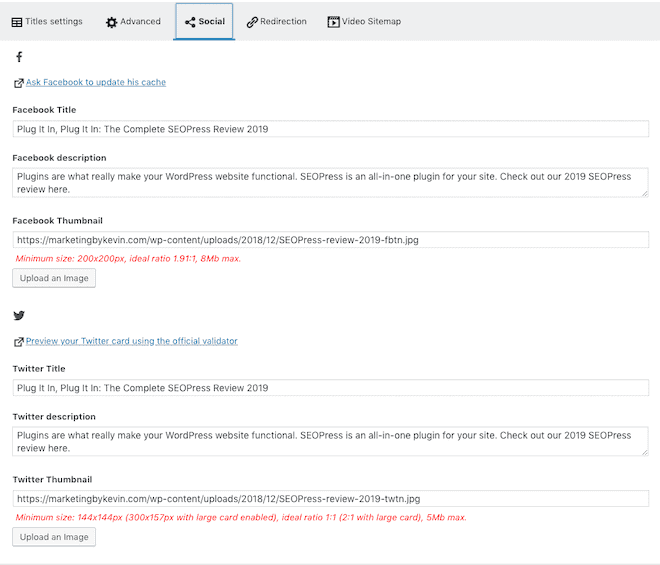Click external-link icon beside Twitter validator link
This screenshot has height=565, width=660.
pyautogui.click(x=19, y=342)
